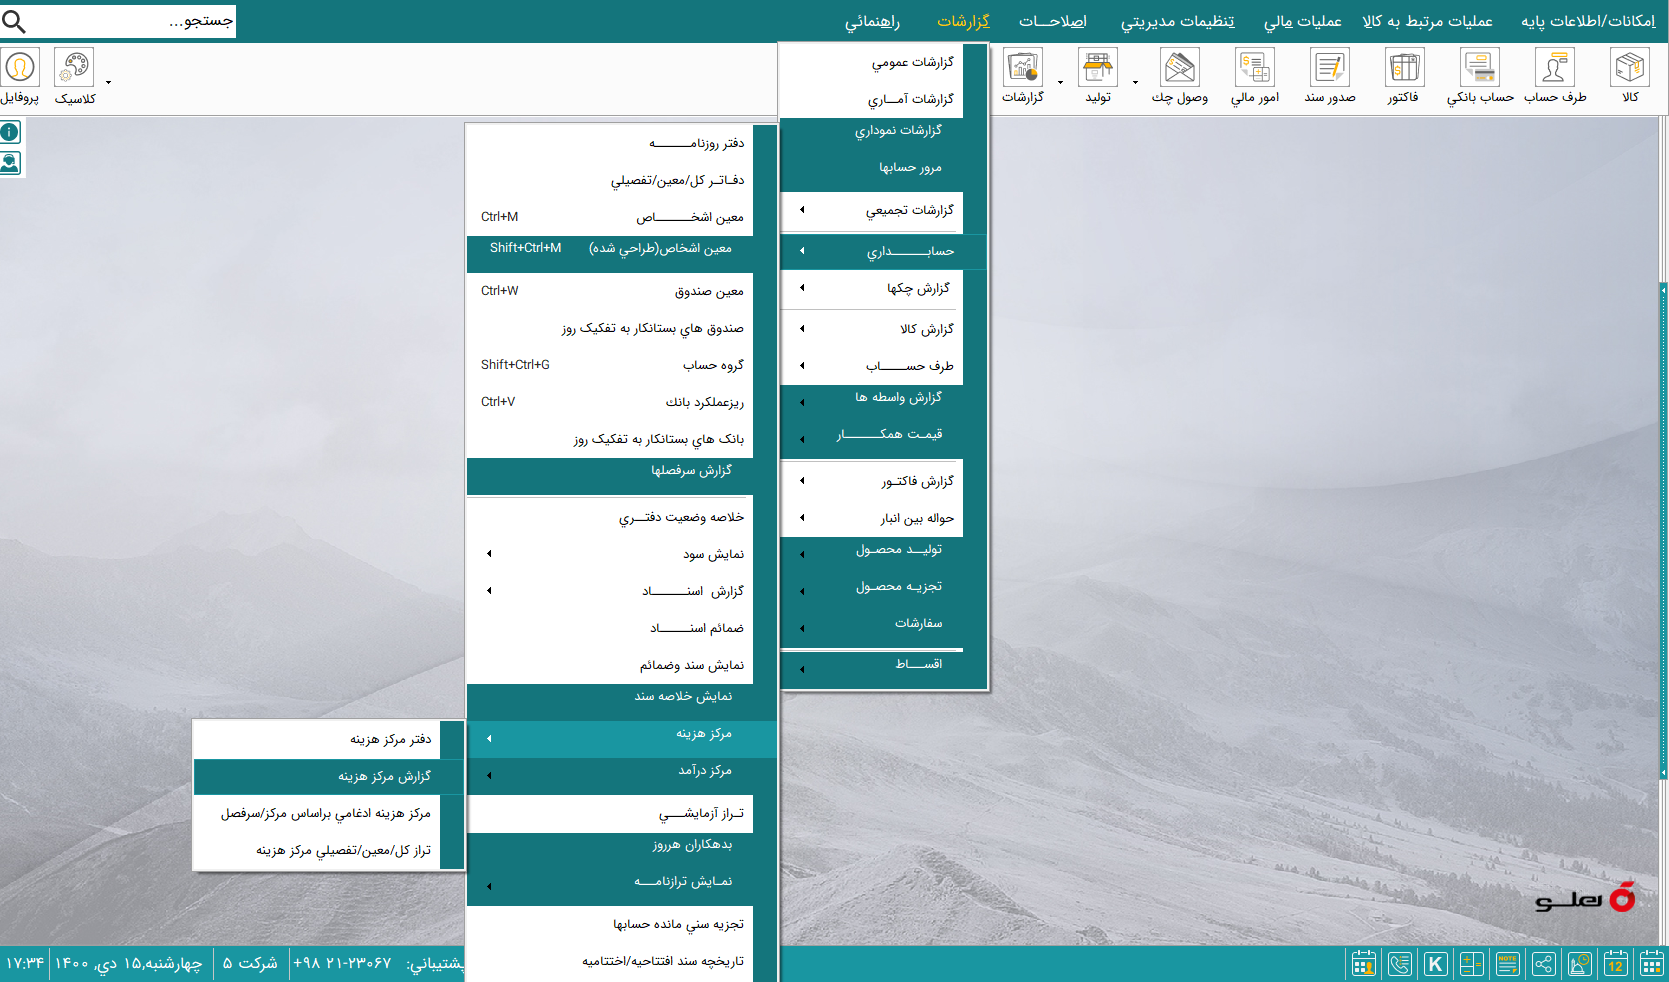The height and width of the screenshot is (982, 1669).
Task: Click the ۱۷:۳۴ clock in status bar
Action: 25,963
